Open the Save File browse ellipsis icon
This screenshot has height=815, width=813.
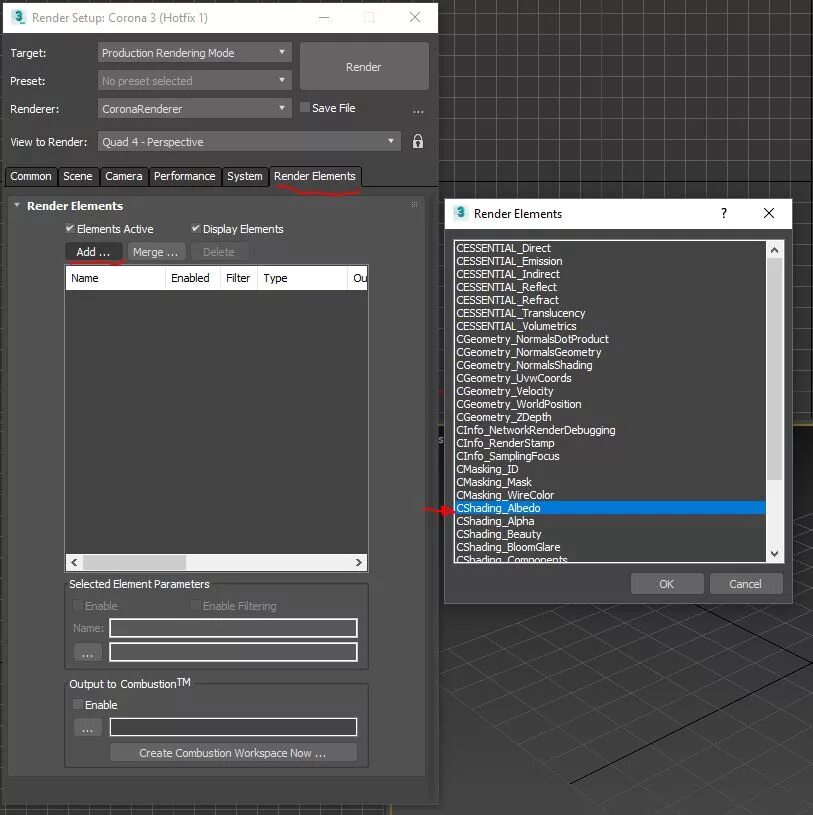pos(418,110)
